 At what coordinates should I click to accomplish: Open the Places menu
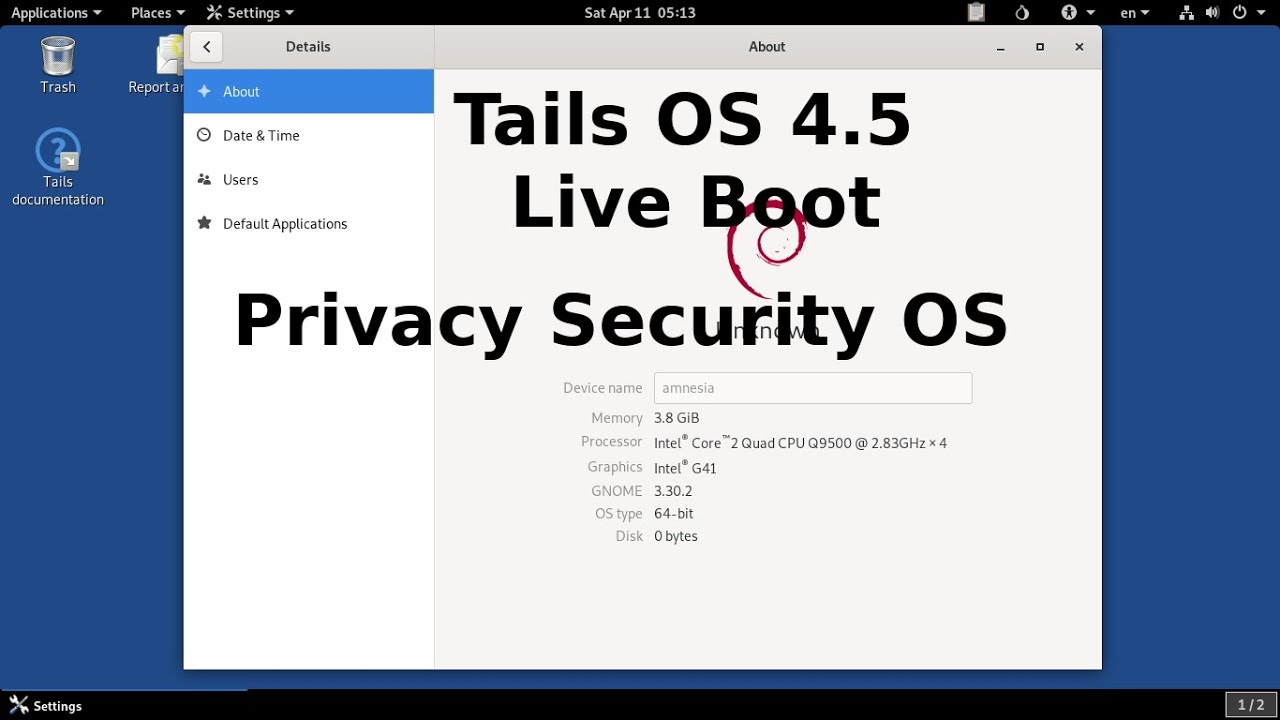click(x=157, y=13)
